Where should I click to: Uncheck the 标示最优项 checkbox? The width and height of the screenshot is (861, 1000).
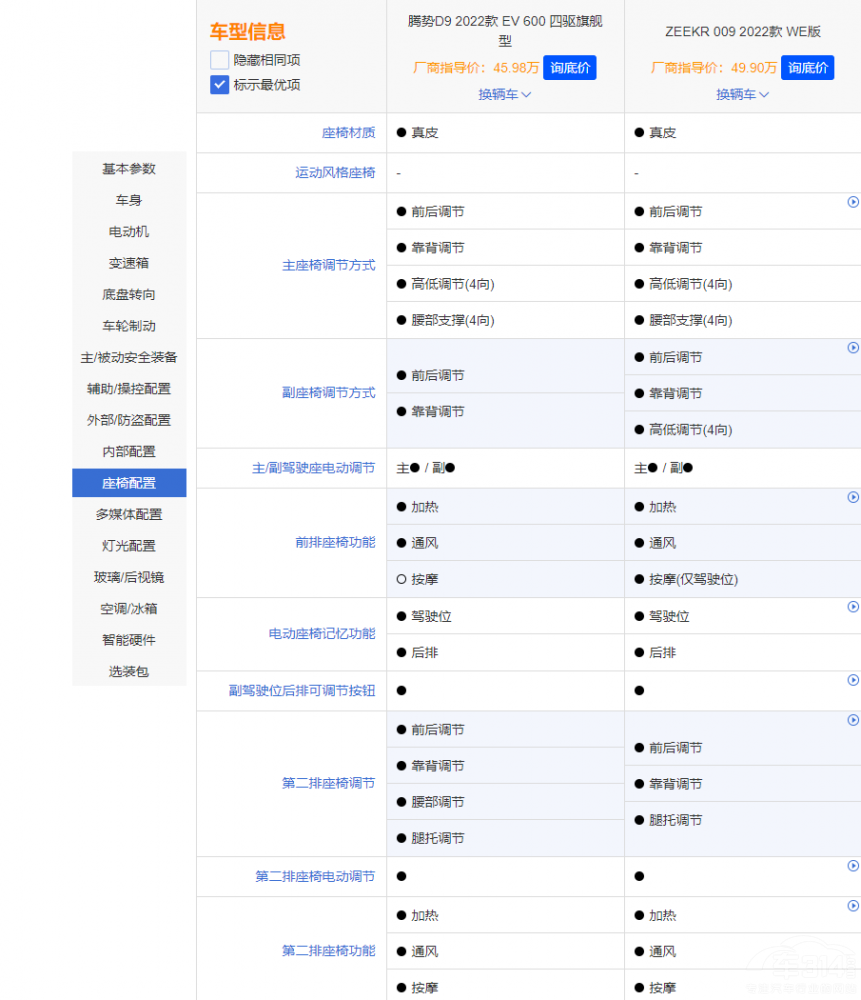coord(218,85)
